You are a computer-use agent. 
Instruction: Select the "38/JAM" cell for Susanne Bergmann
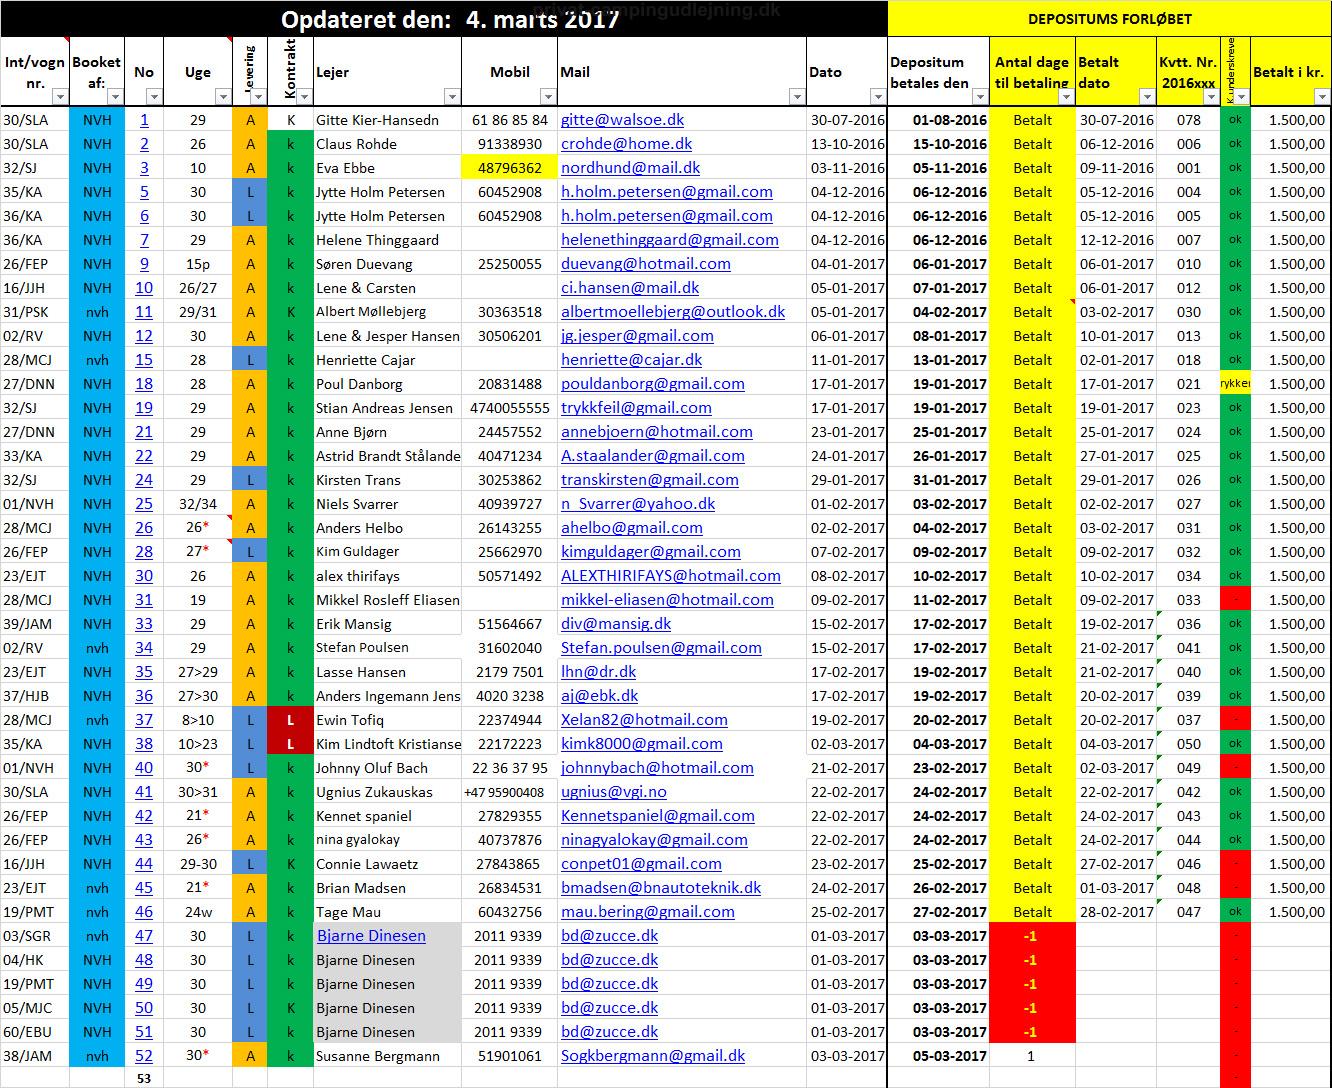[x=35, y=1056]
